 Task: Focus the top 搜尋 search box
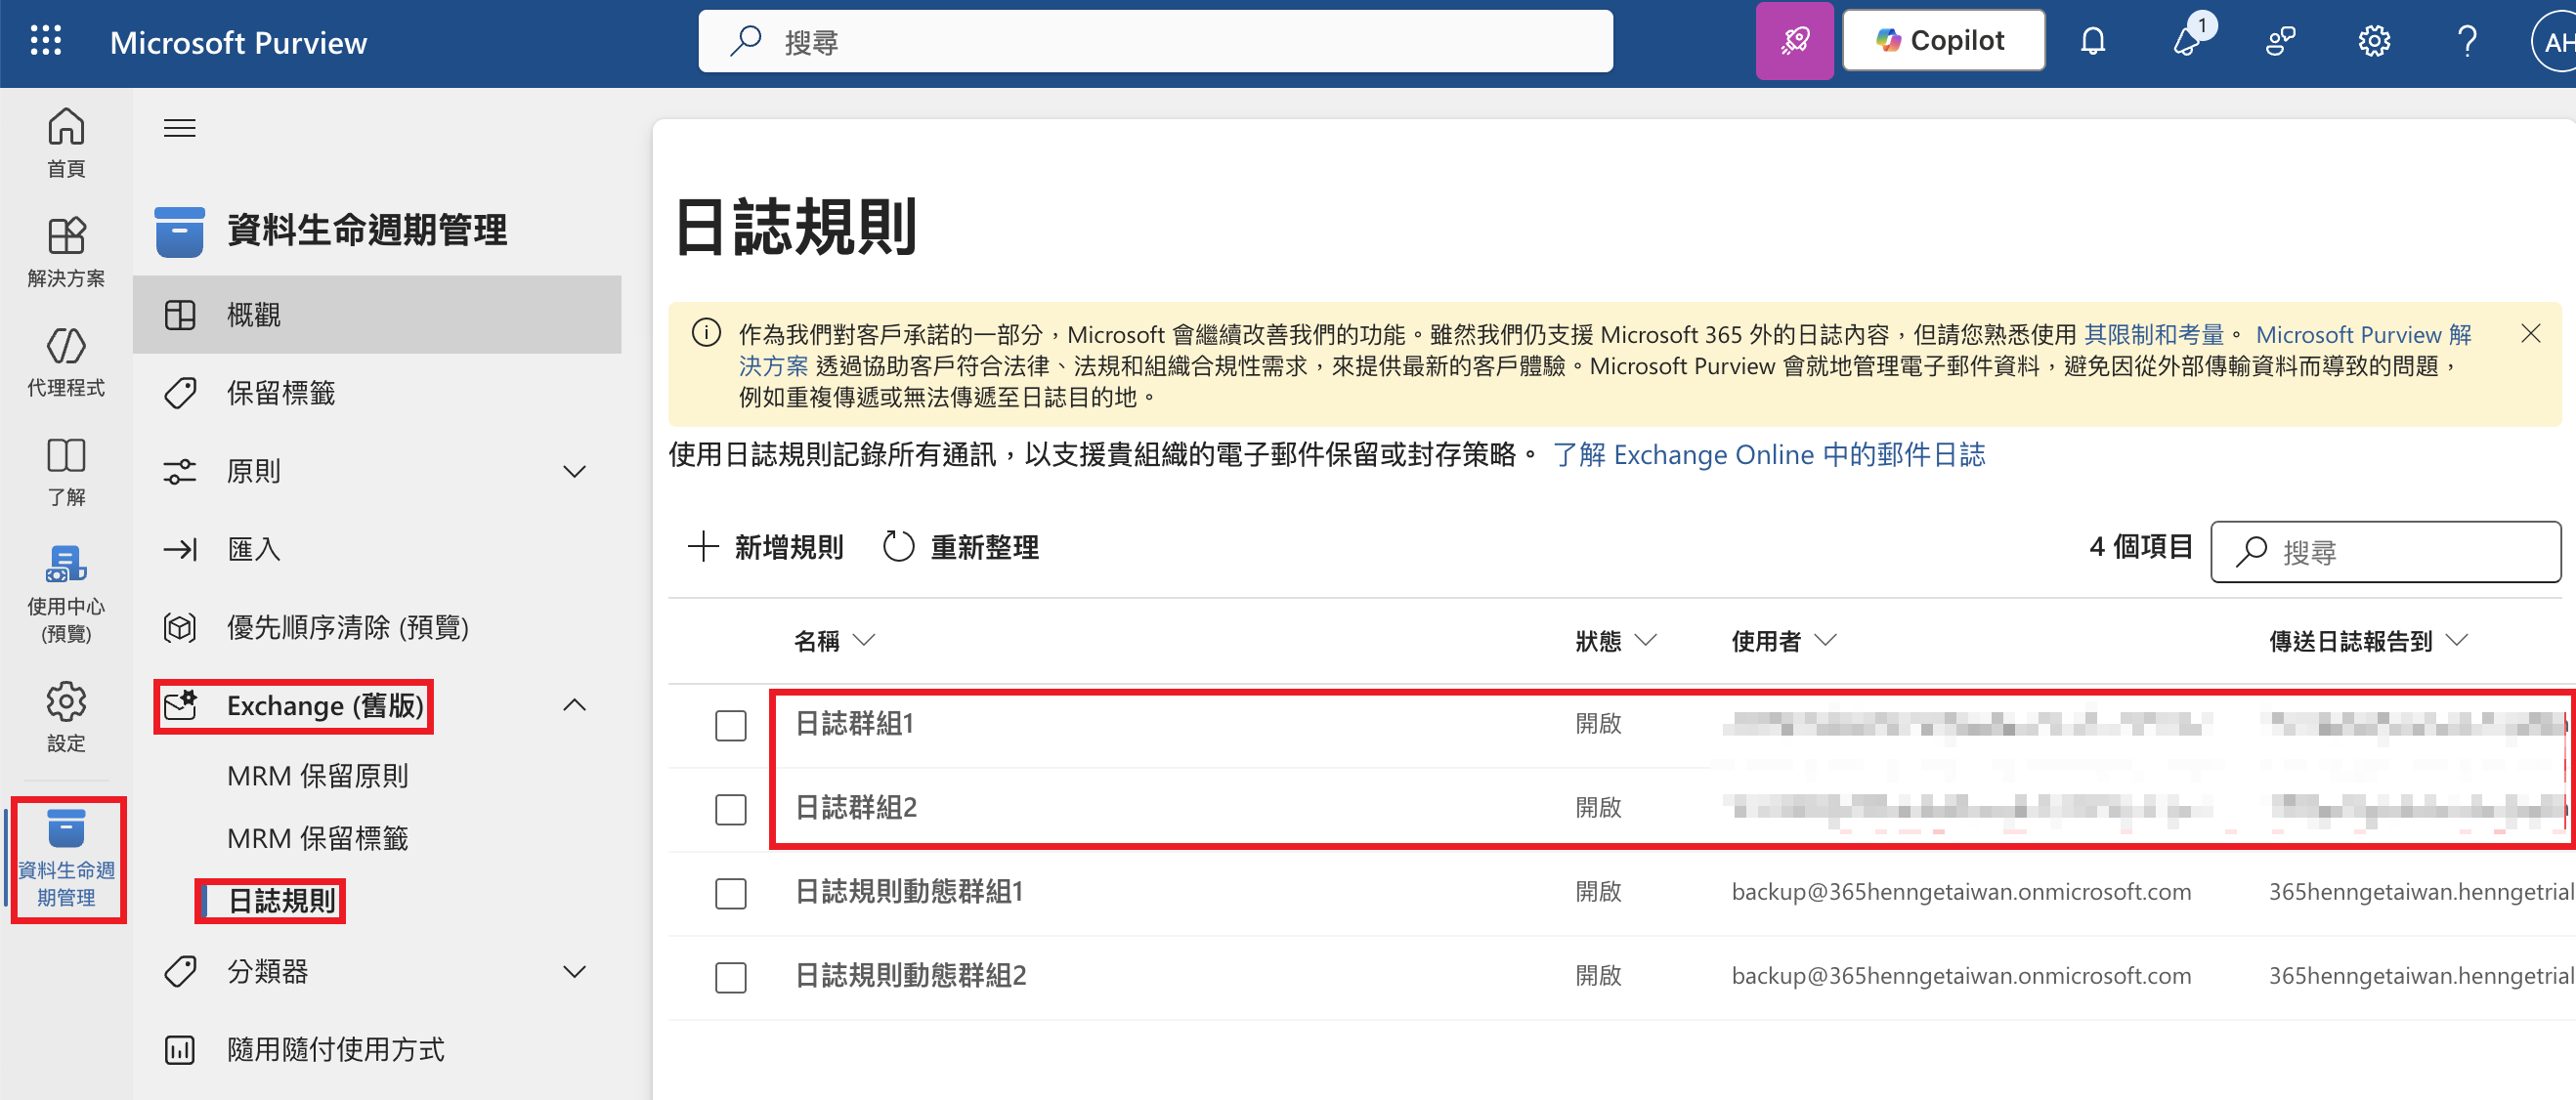(x=1155, y=41)
